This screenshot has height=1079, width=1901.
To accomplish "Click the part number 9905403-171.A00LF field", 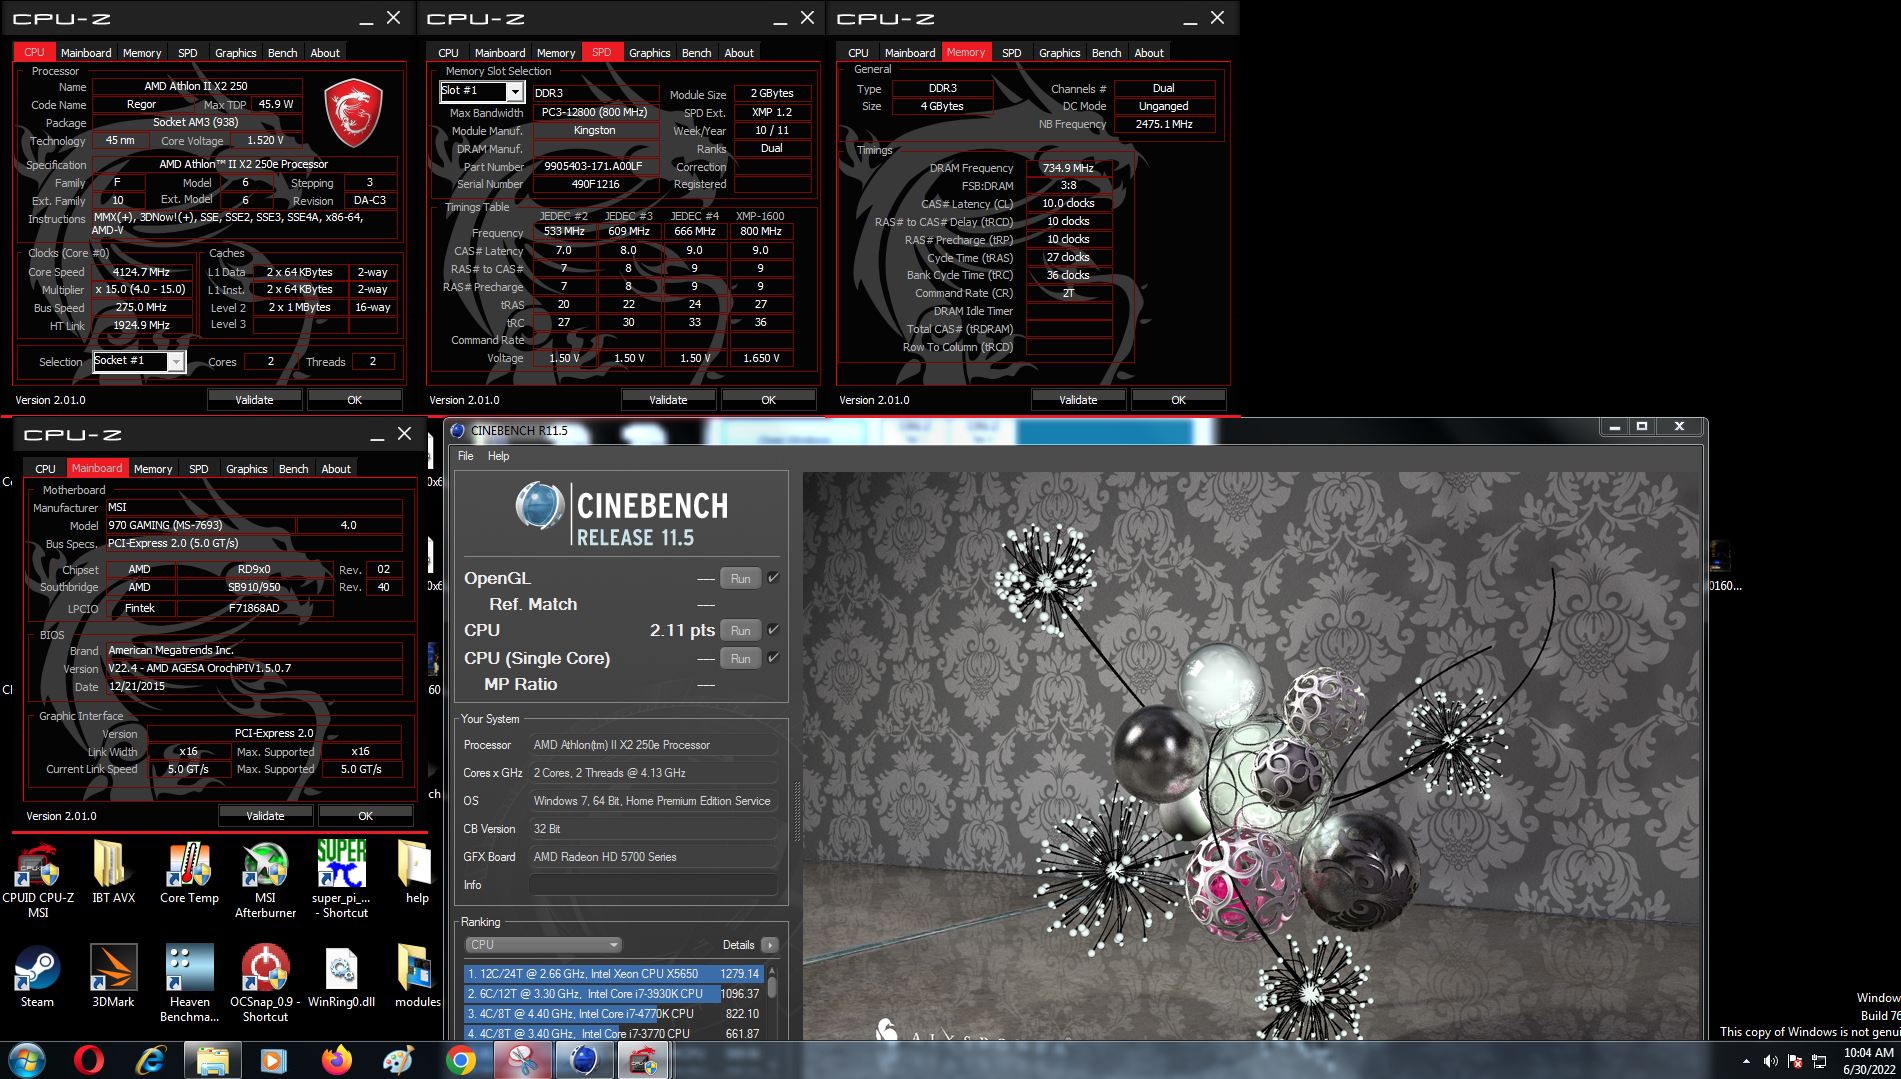I will pyautogui.click(x=594, y=167).
